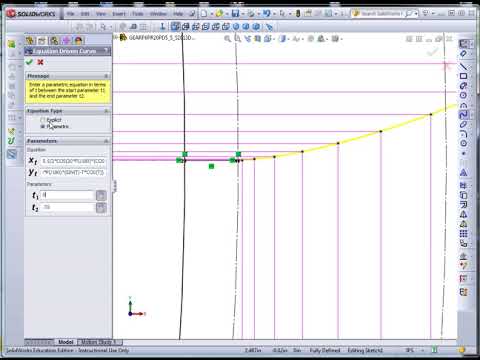Select the Smart Dimension tool
The height and width of the screenshot is (360, 480).
pos(463,54)
